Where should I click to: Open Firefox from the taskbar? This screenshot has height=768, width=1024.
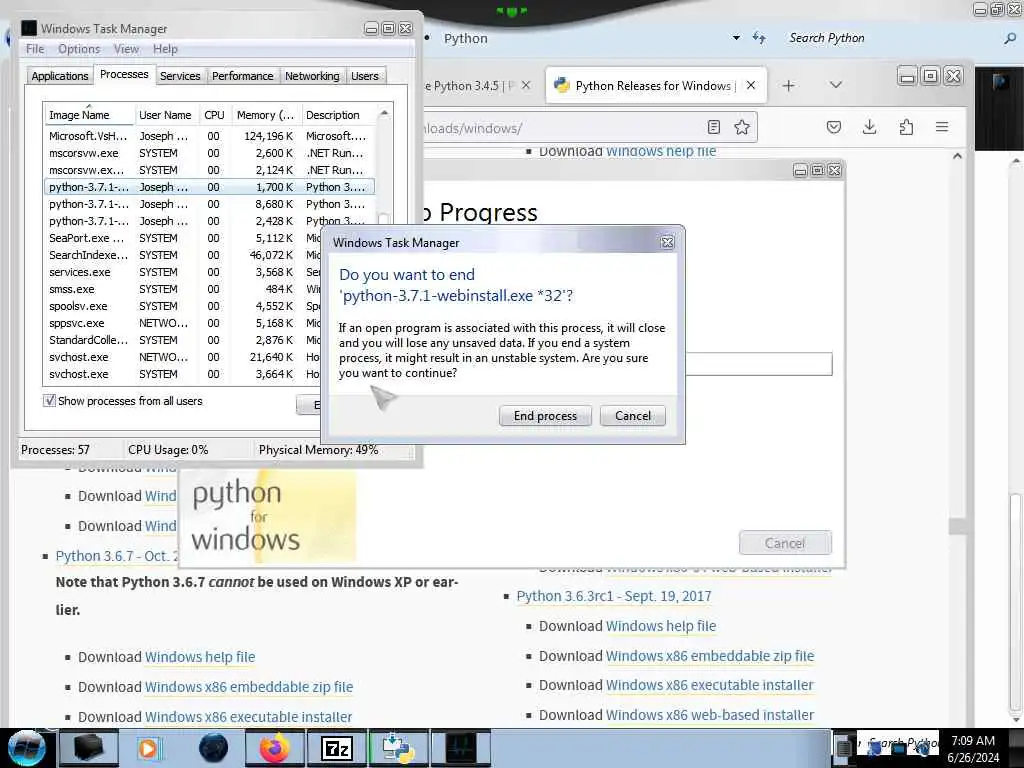point(274,748)
